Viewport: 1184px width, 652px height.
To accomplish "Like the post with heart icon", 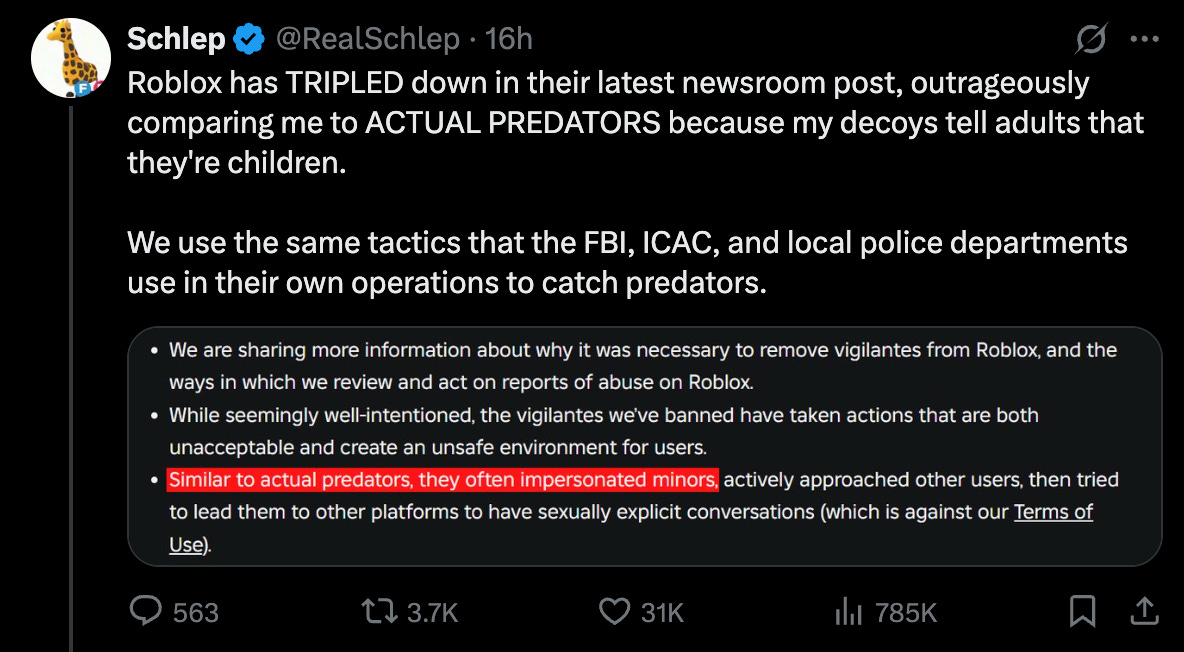I will [615, 612].
